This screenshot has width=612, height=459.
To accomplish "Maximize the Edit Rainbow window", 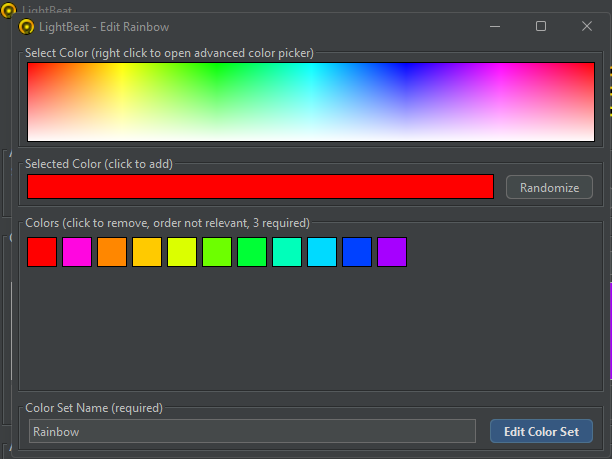I will 541,27.
